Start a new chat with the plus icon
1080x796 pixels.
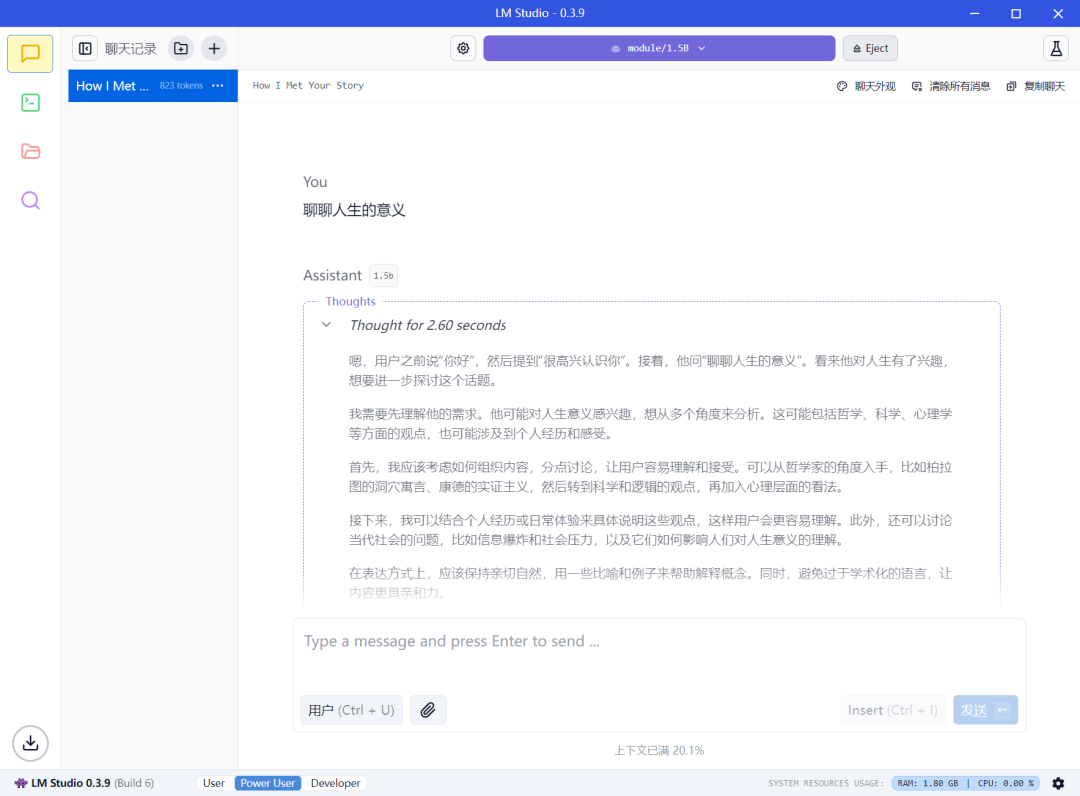[x=214, y=48]
